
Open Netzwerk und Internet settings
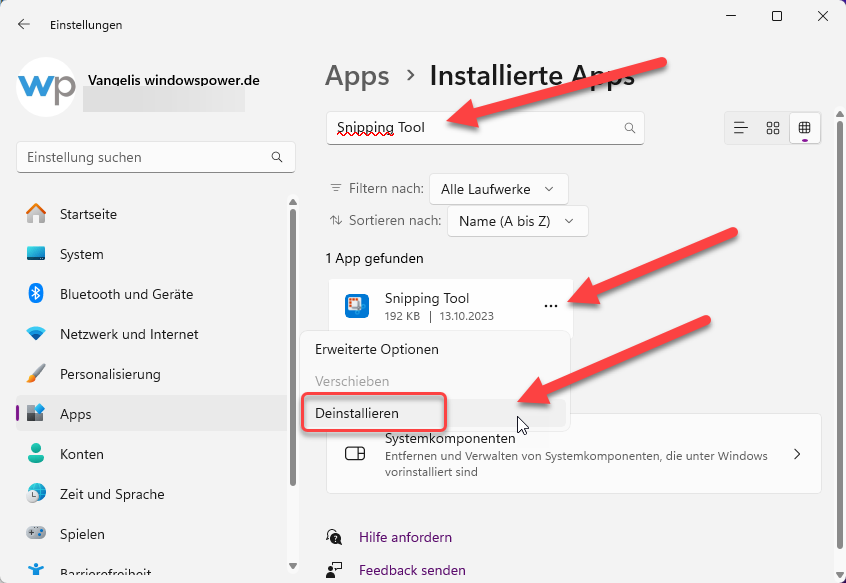(x=152, y=334)
